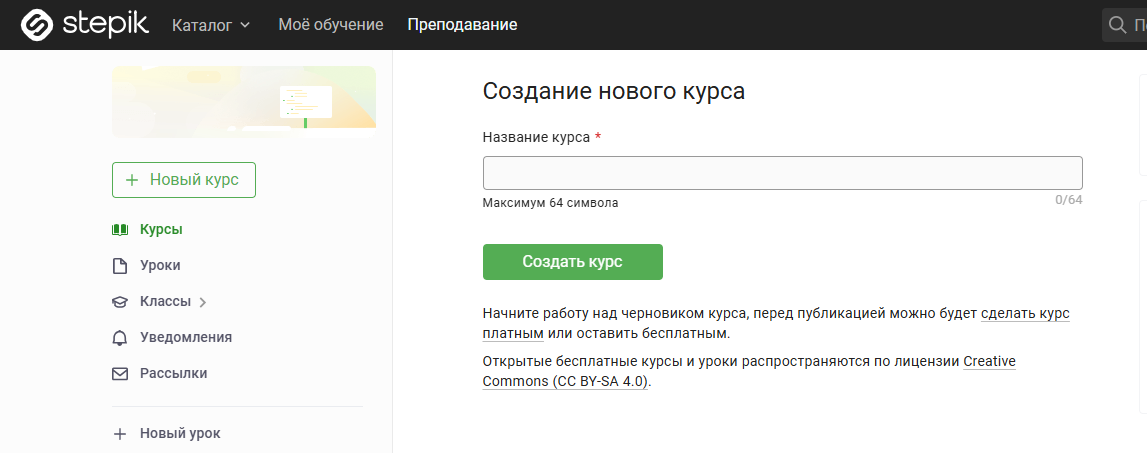
Task: Open the Creative Commons license link
Action: click(x=989, y=361)
